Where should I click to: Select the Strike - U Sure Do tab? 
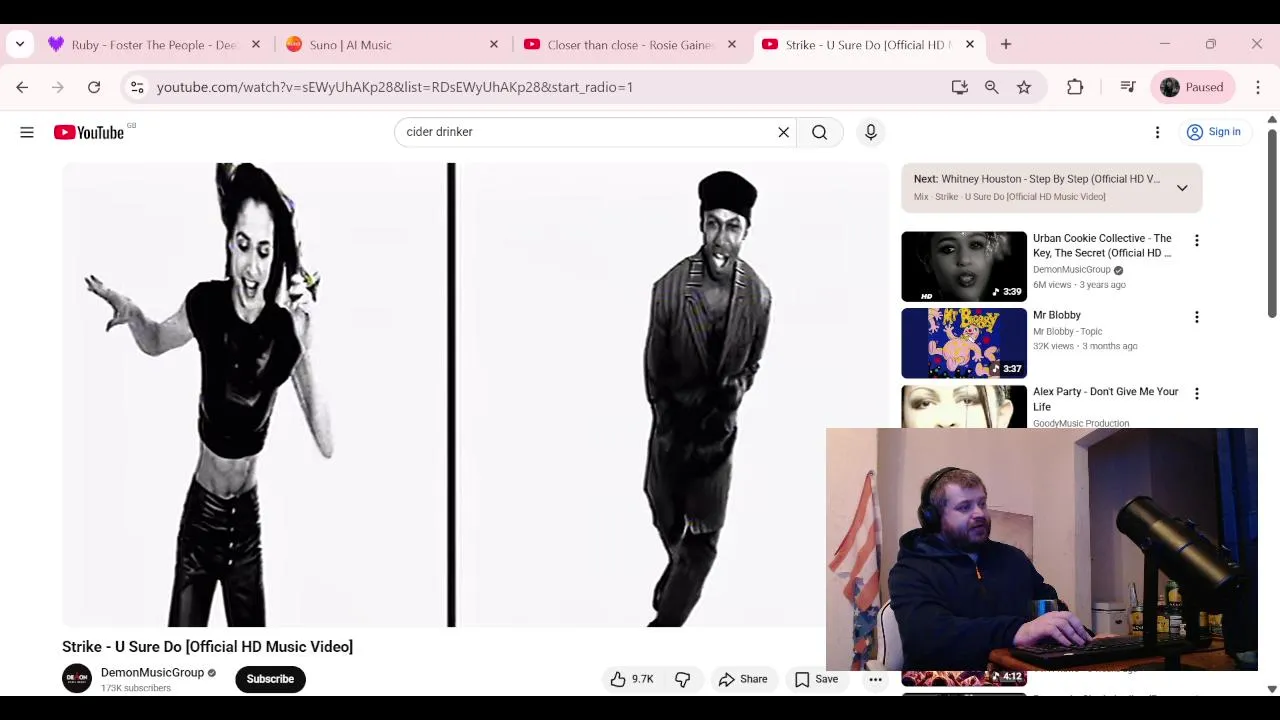point(866,45)
